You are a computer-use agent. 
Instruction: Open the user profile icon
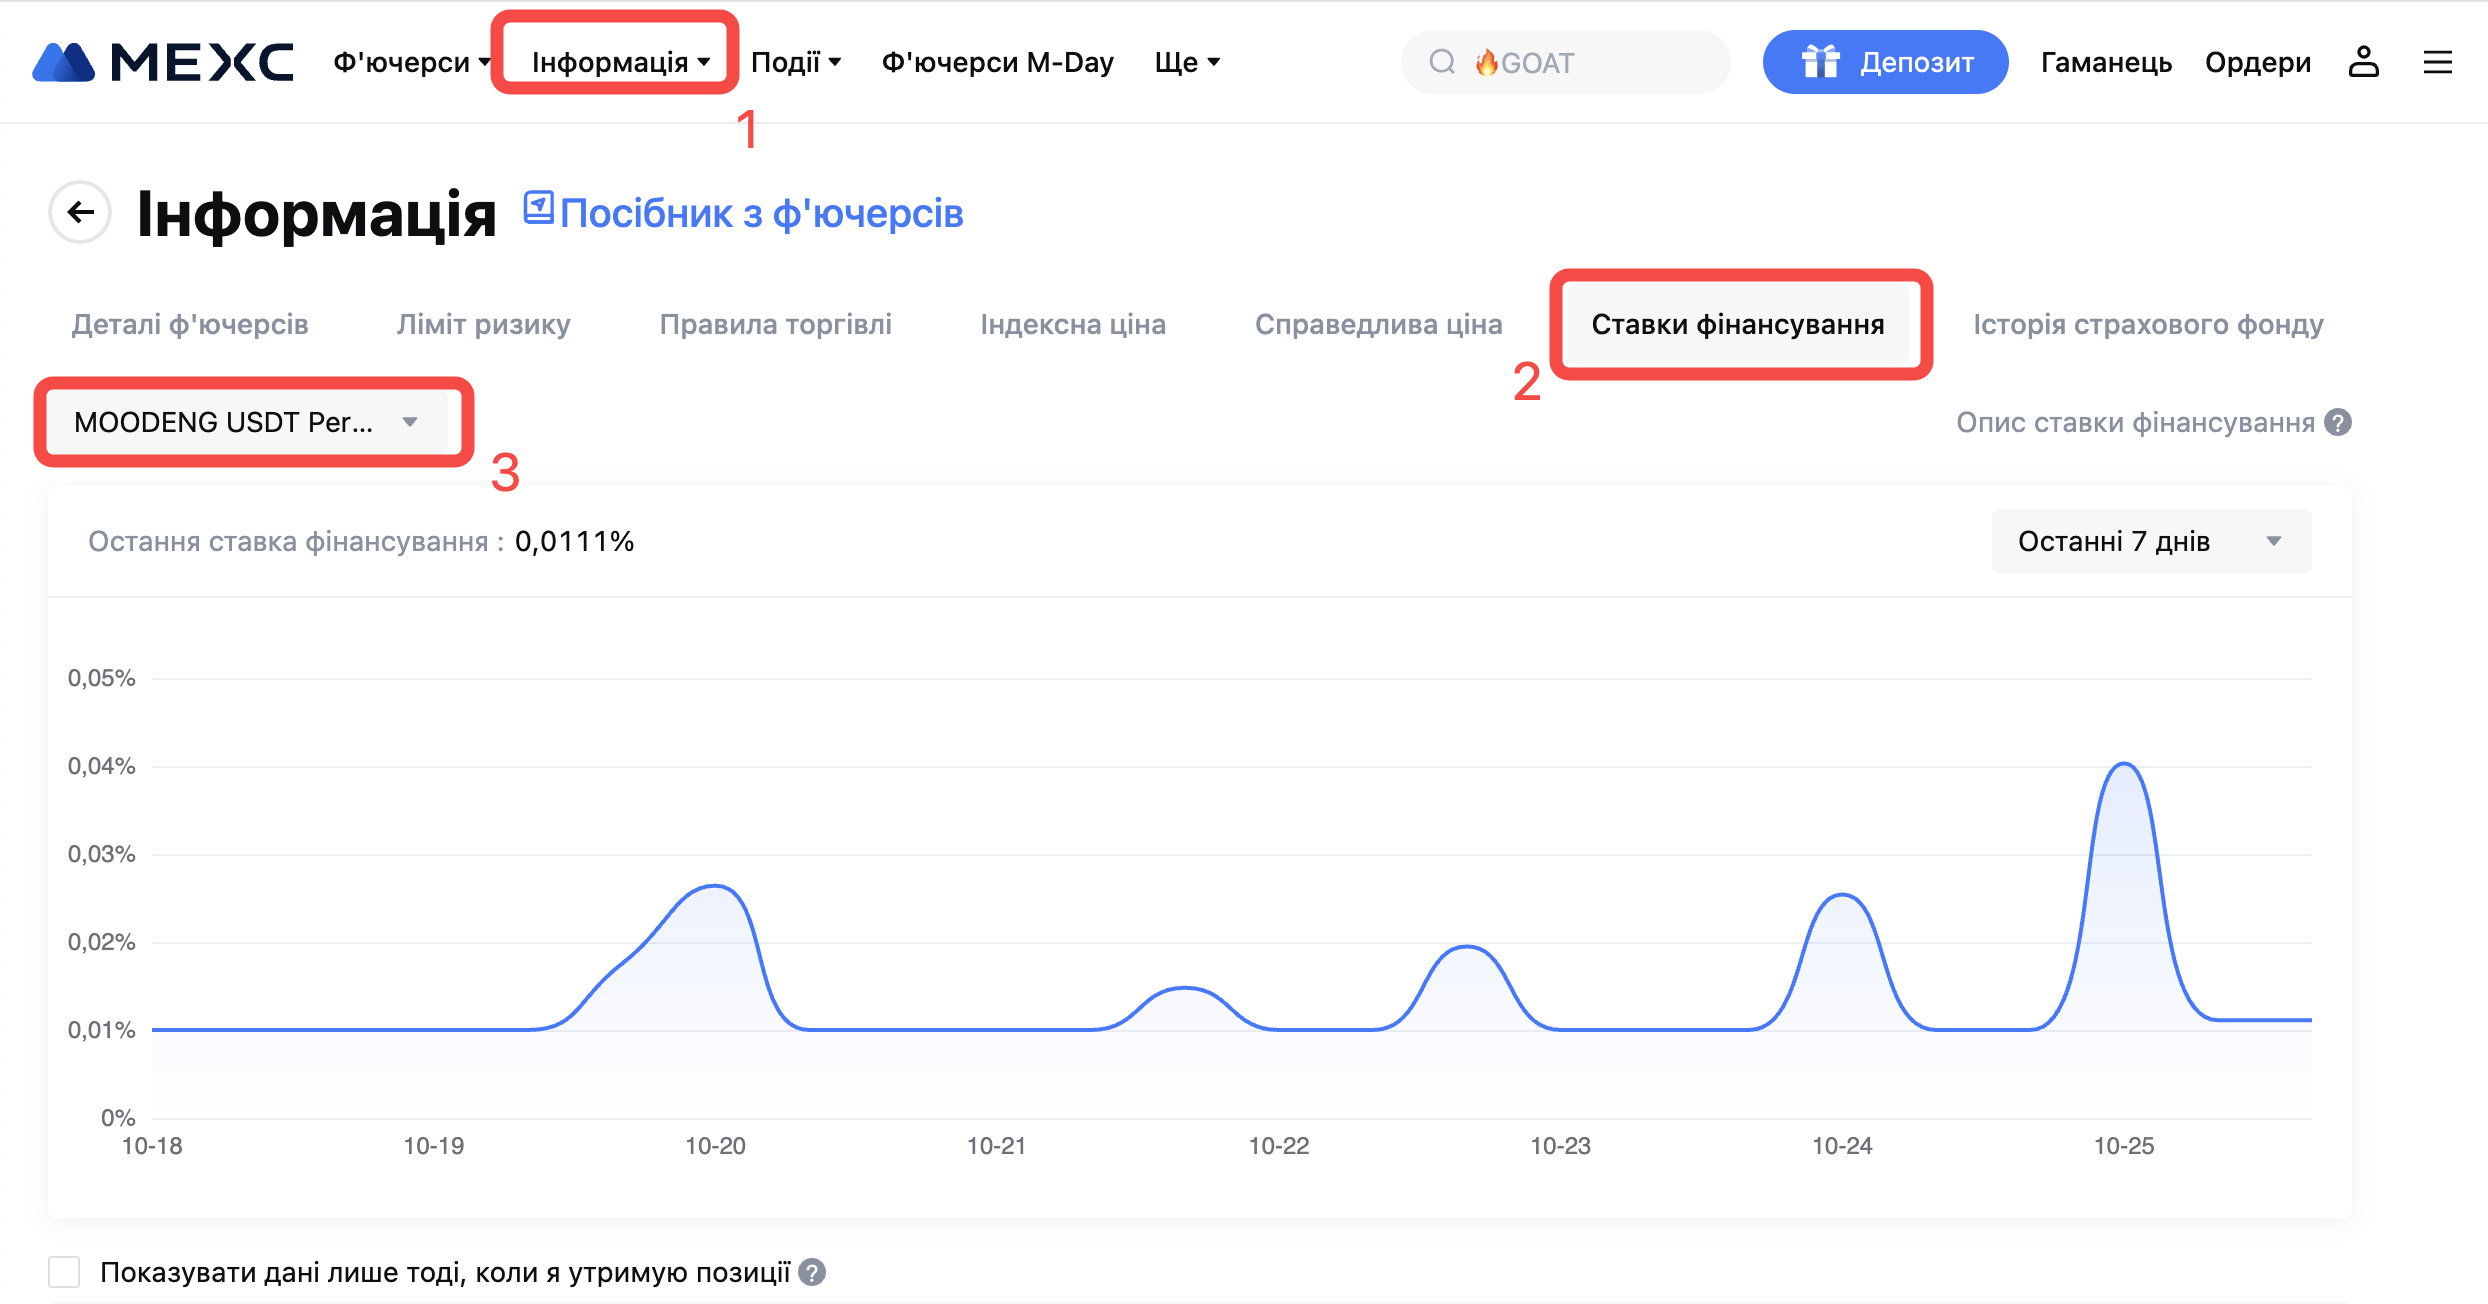2363,62
